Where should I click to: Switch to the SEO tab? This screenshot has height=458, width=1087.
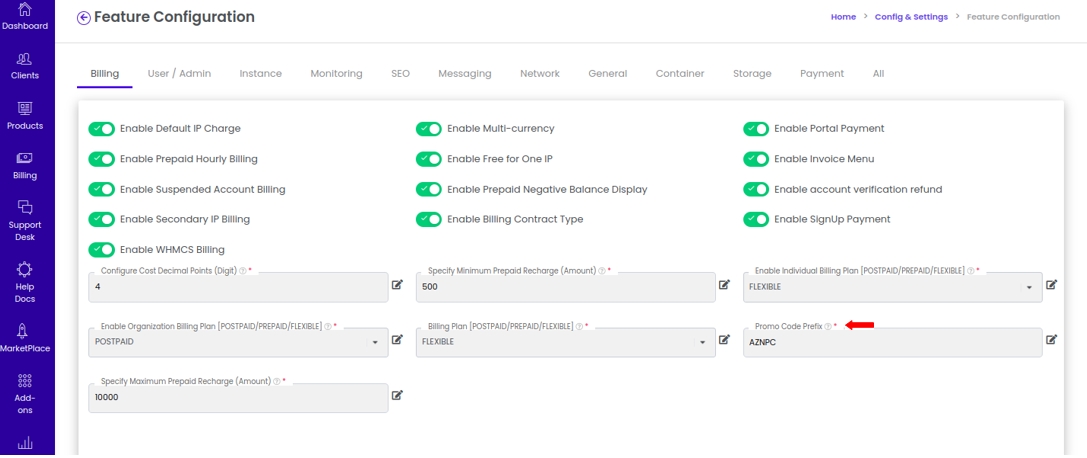(400, 73)
